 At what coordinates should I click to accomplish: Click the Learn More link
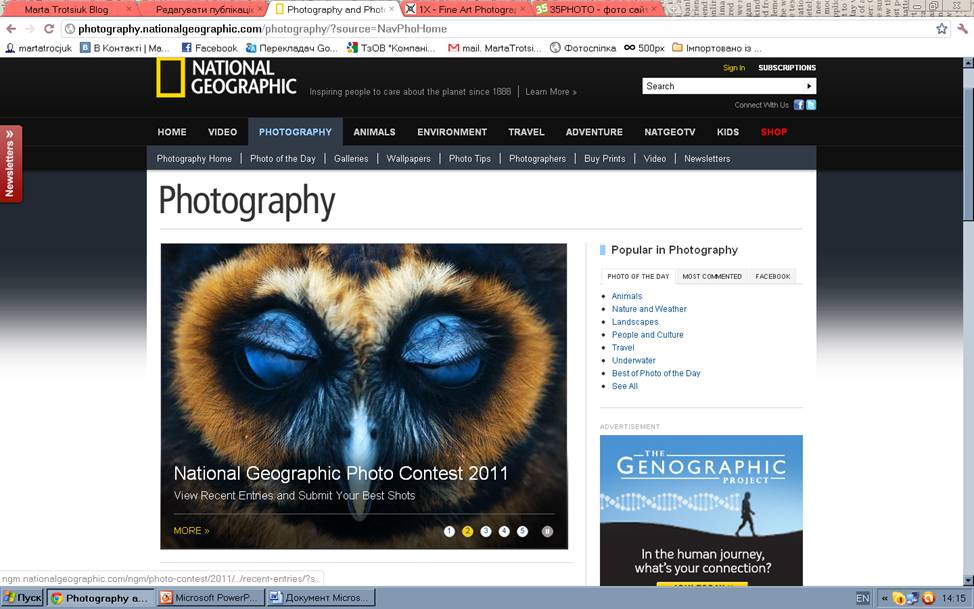coord(550,91)
